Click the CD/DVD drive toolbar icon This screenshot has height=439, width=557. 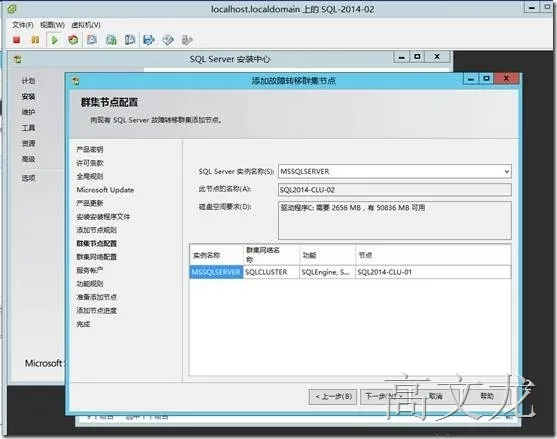168,40
